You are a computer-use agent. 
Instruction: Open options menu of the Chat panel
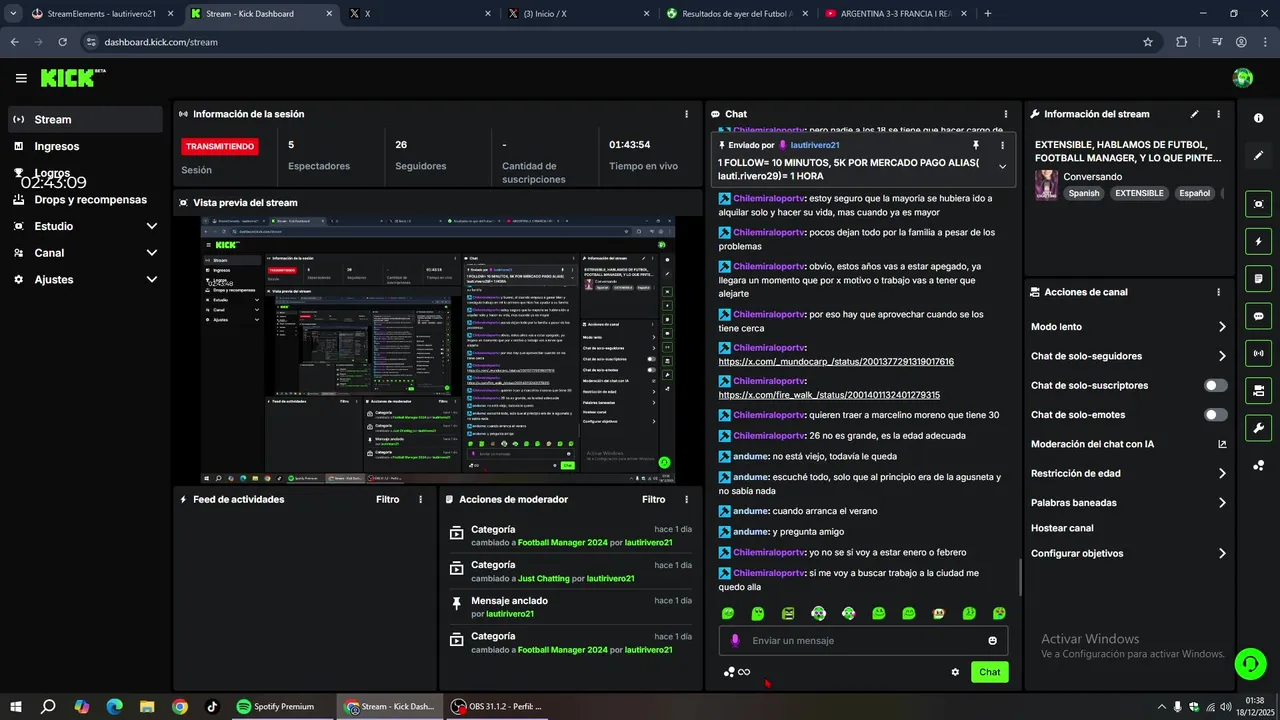[1006, 114]
